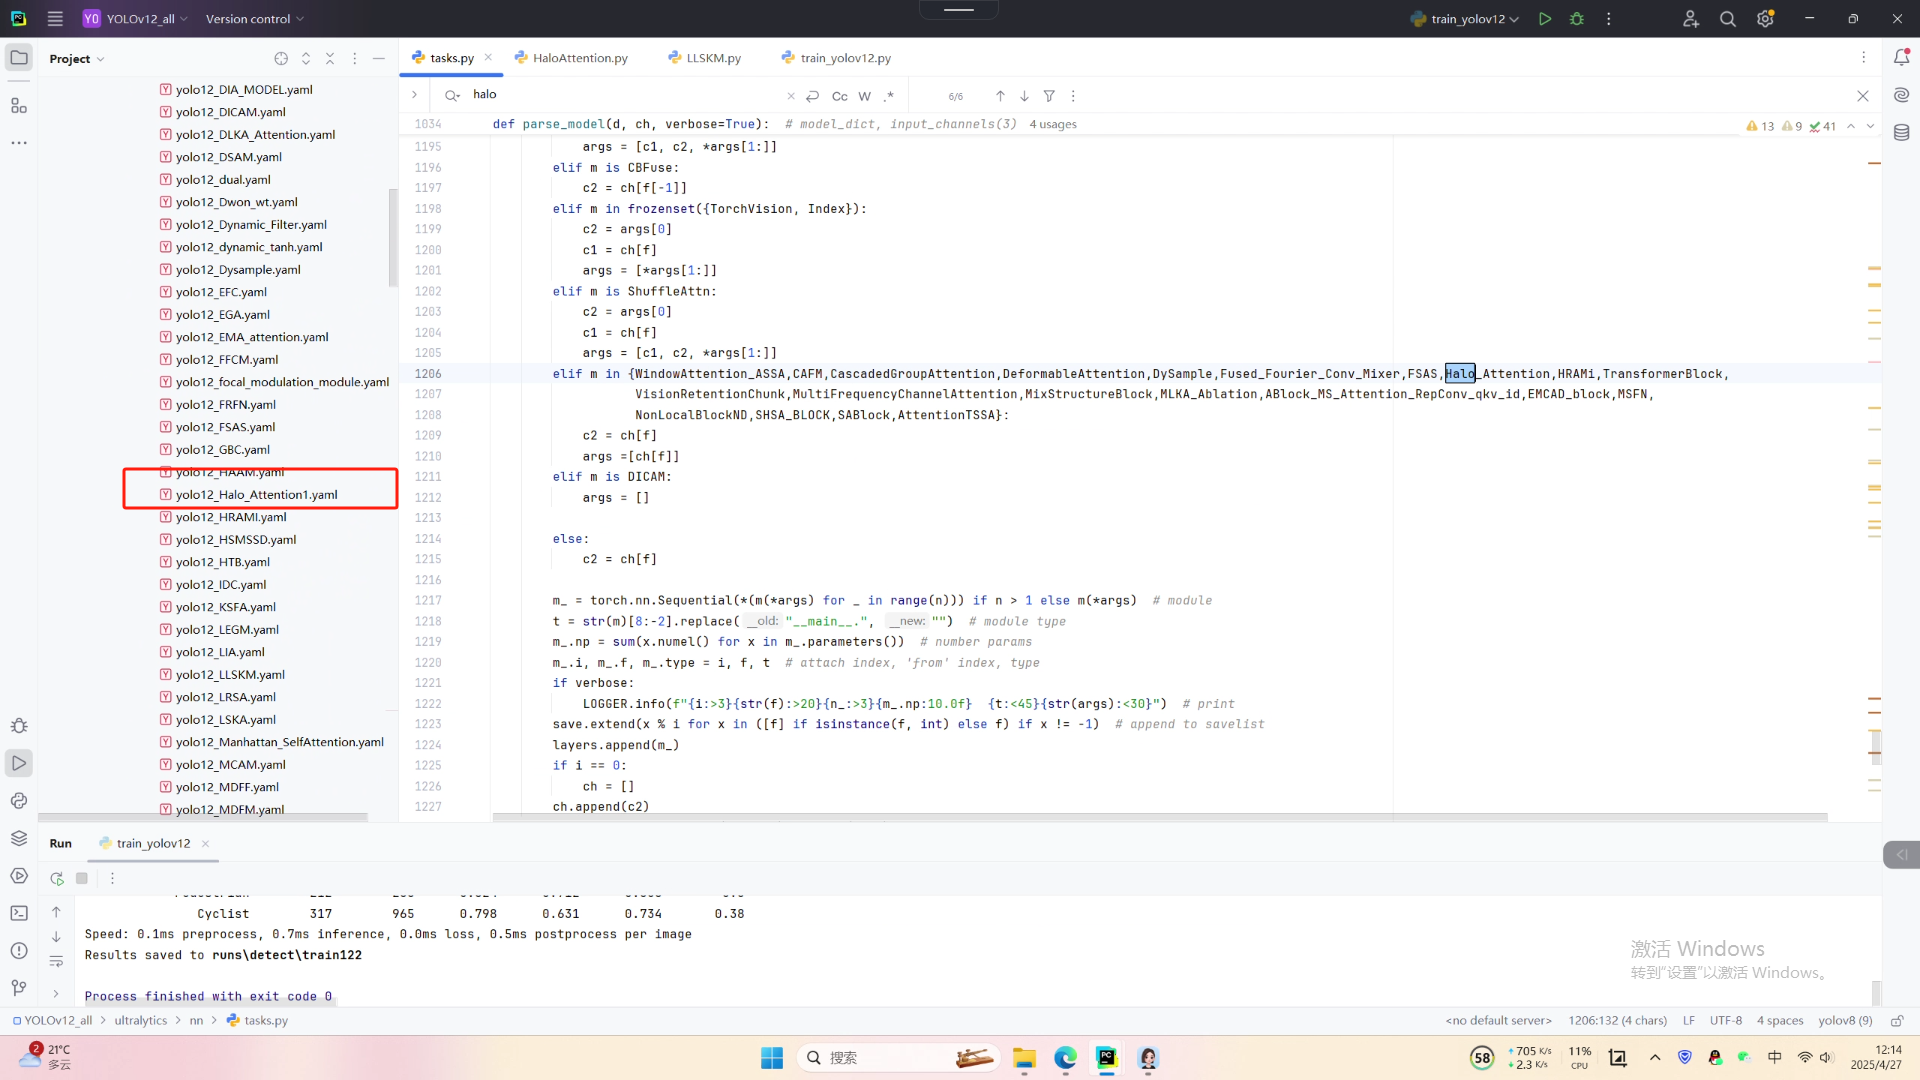Toggle Regex option in search bar
The image size is (1920, 1080).
(888, 96)
